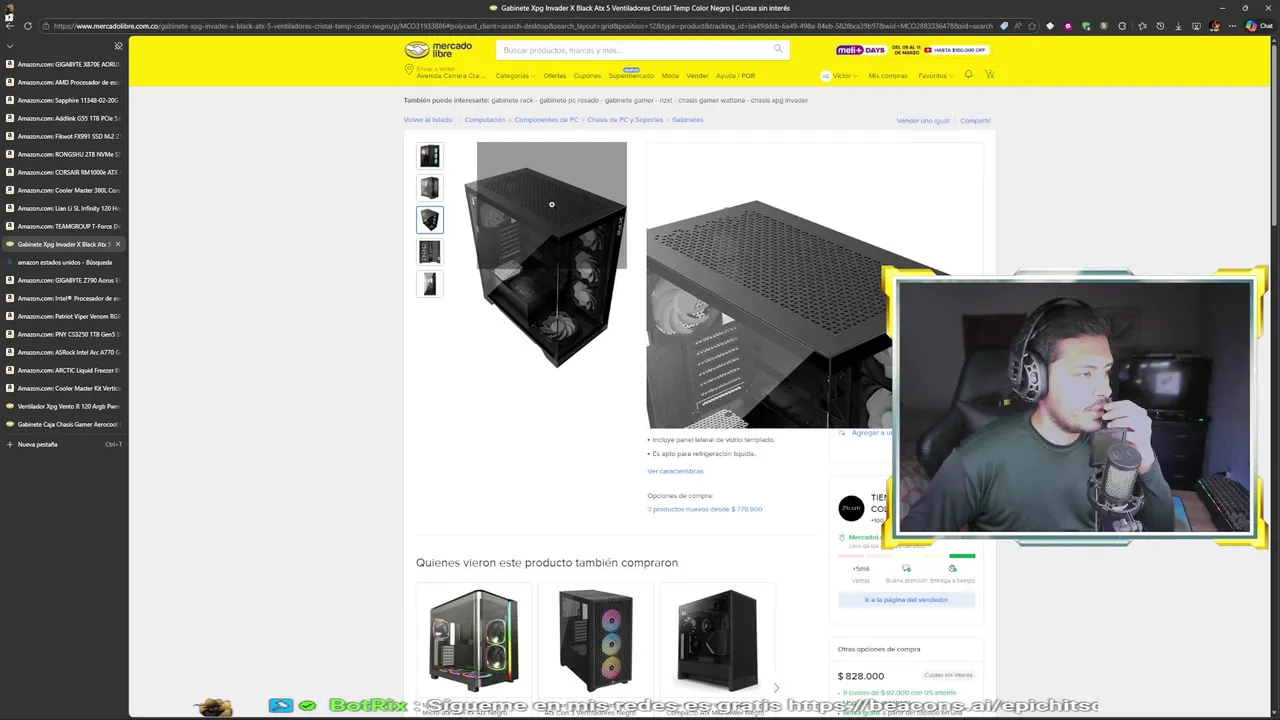1280x720 pixels.
Task: Open the Computación breadcrumb
Action: coord(485,120)
